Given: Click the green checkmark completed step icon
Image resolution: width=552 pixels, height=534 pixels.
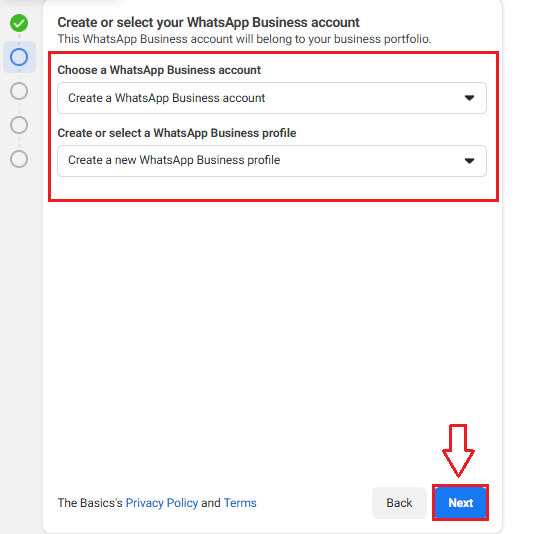Looking at the screenshot, I should coord(19,23).
